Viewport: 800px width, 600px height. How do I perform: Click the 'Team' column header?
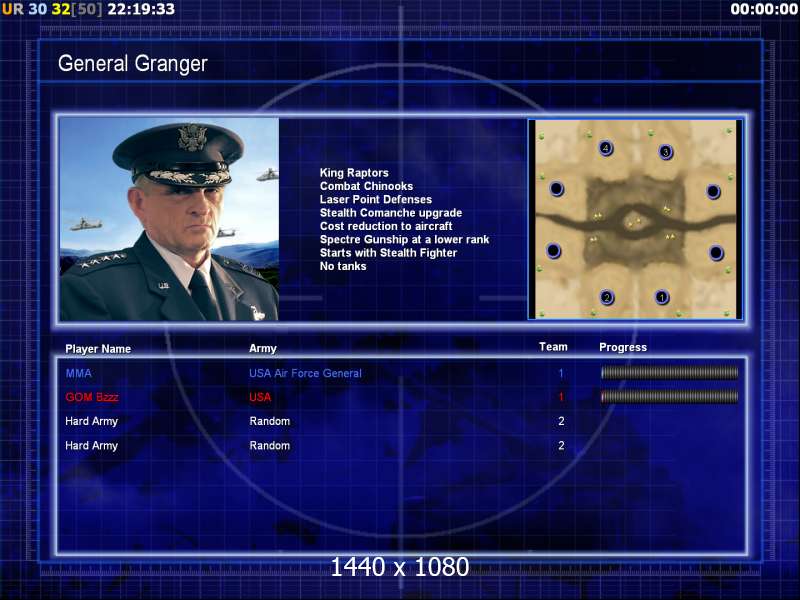pyautogui.click(x=553, y=347)
